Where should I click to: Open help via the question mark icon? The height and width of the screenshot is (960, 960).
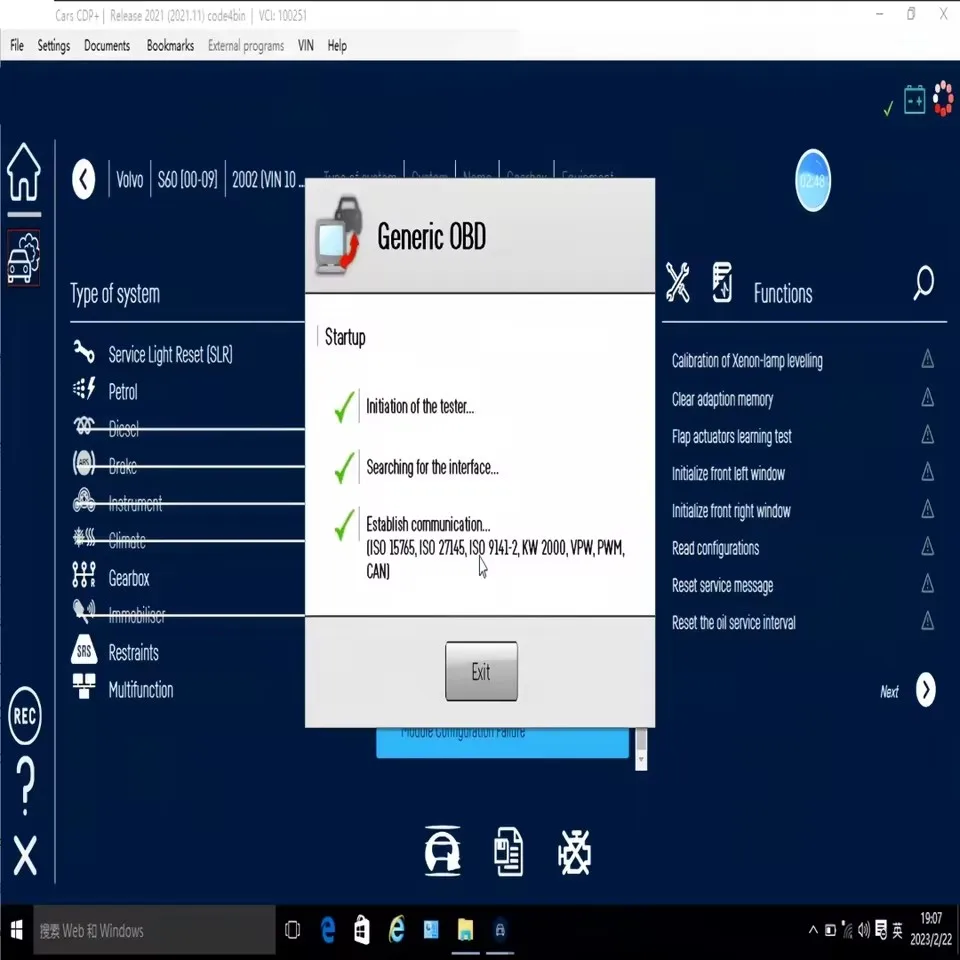coord(24,785)
